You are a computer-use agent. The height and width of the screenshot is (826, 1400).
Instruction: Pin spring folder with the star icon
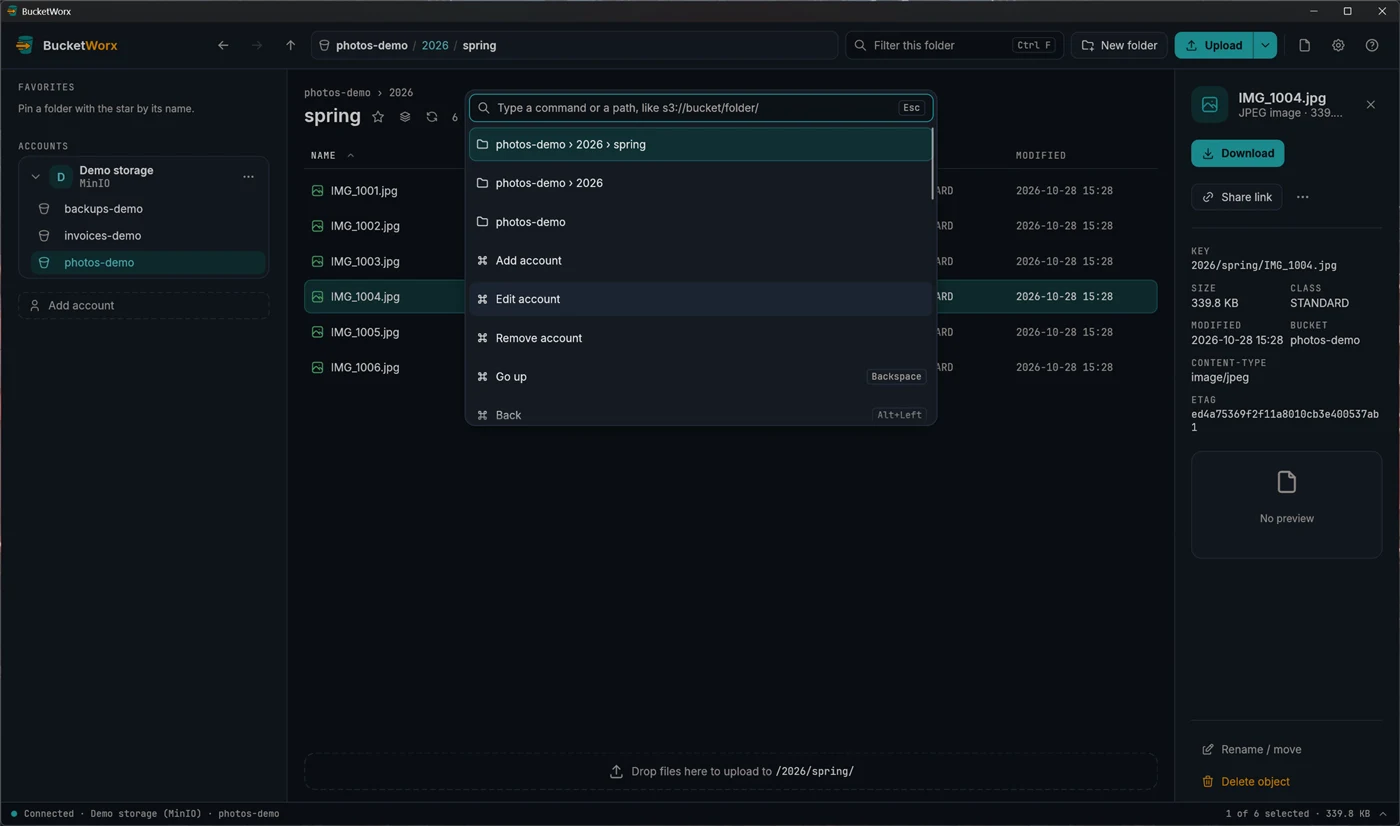378,117
